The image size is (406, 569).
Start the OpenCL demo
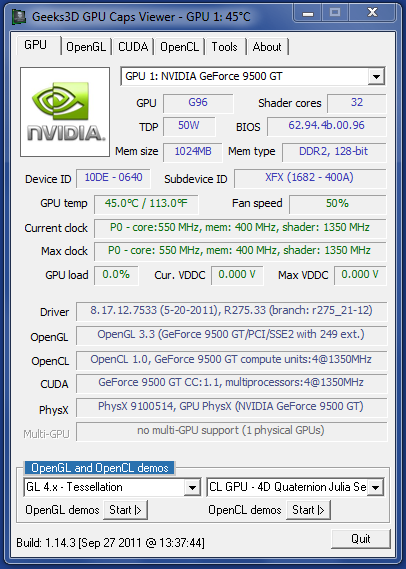pos(308,510)
